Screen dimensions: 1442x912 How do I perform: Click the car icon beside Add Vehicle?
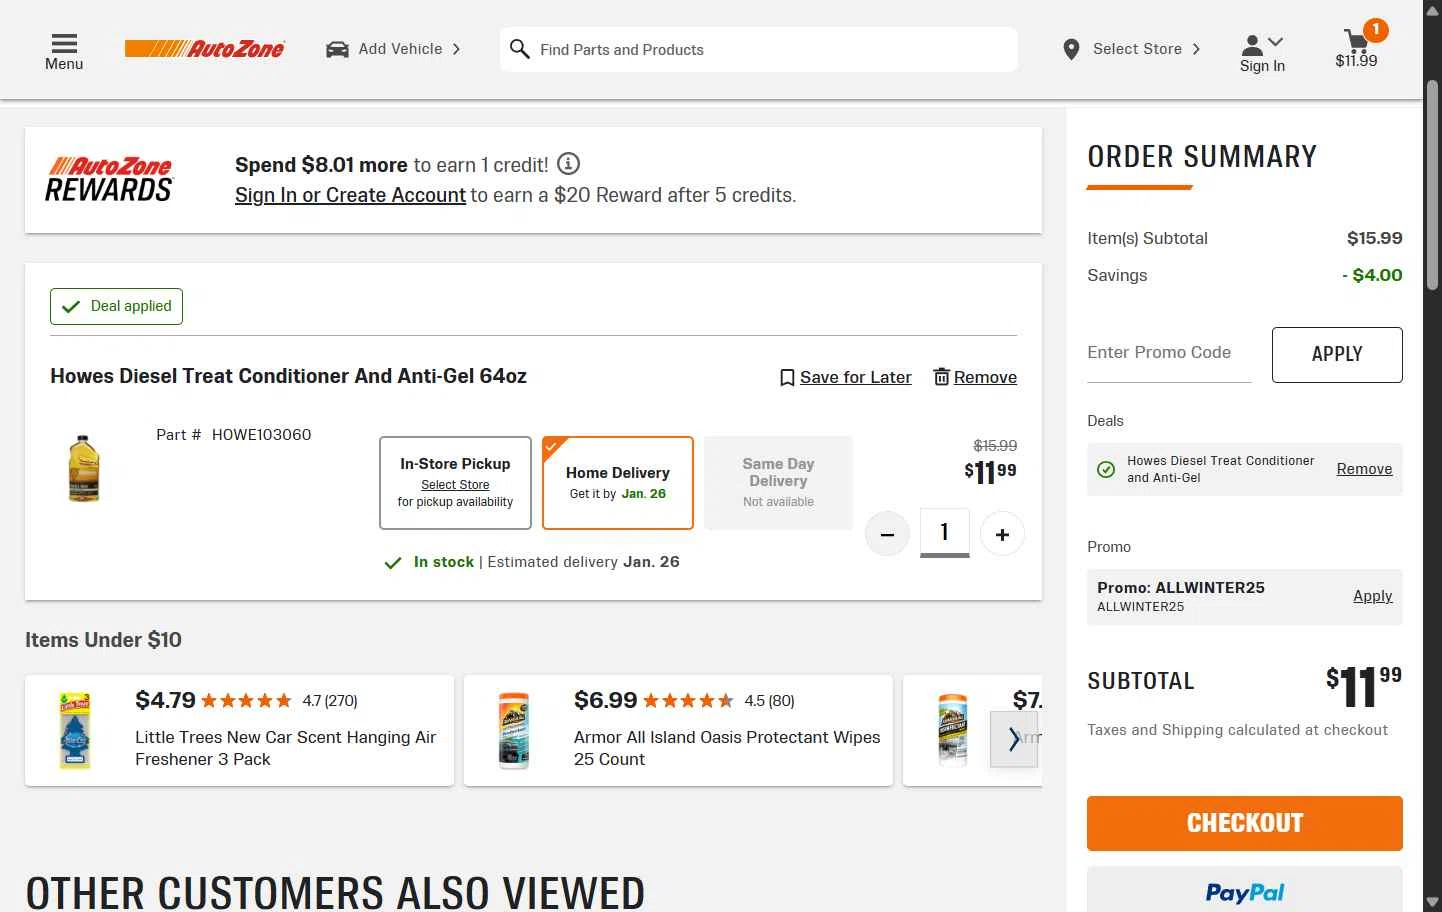(337, 49)
